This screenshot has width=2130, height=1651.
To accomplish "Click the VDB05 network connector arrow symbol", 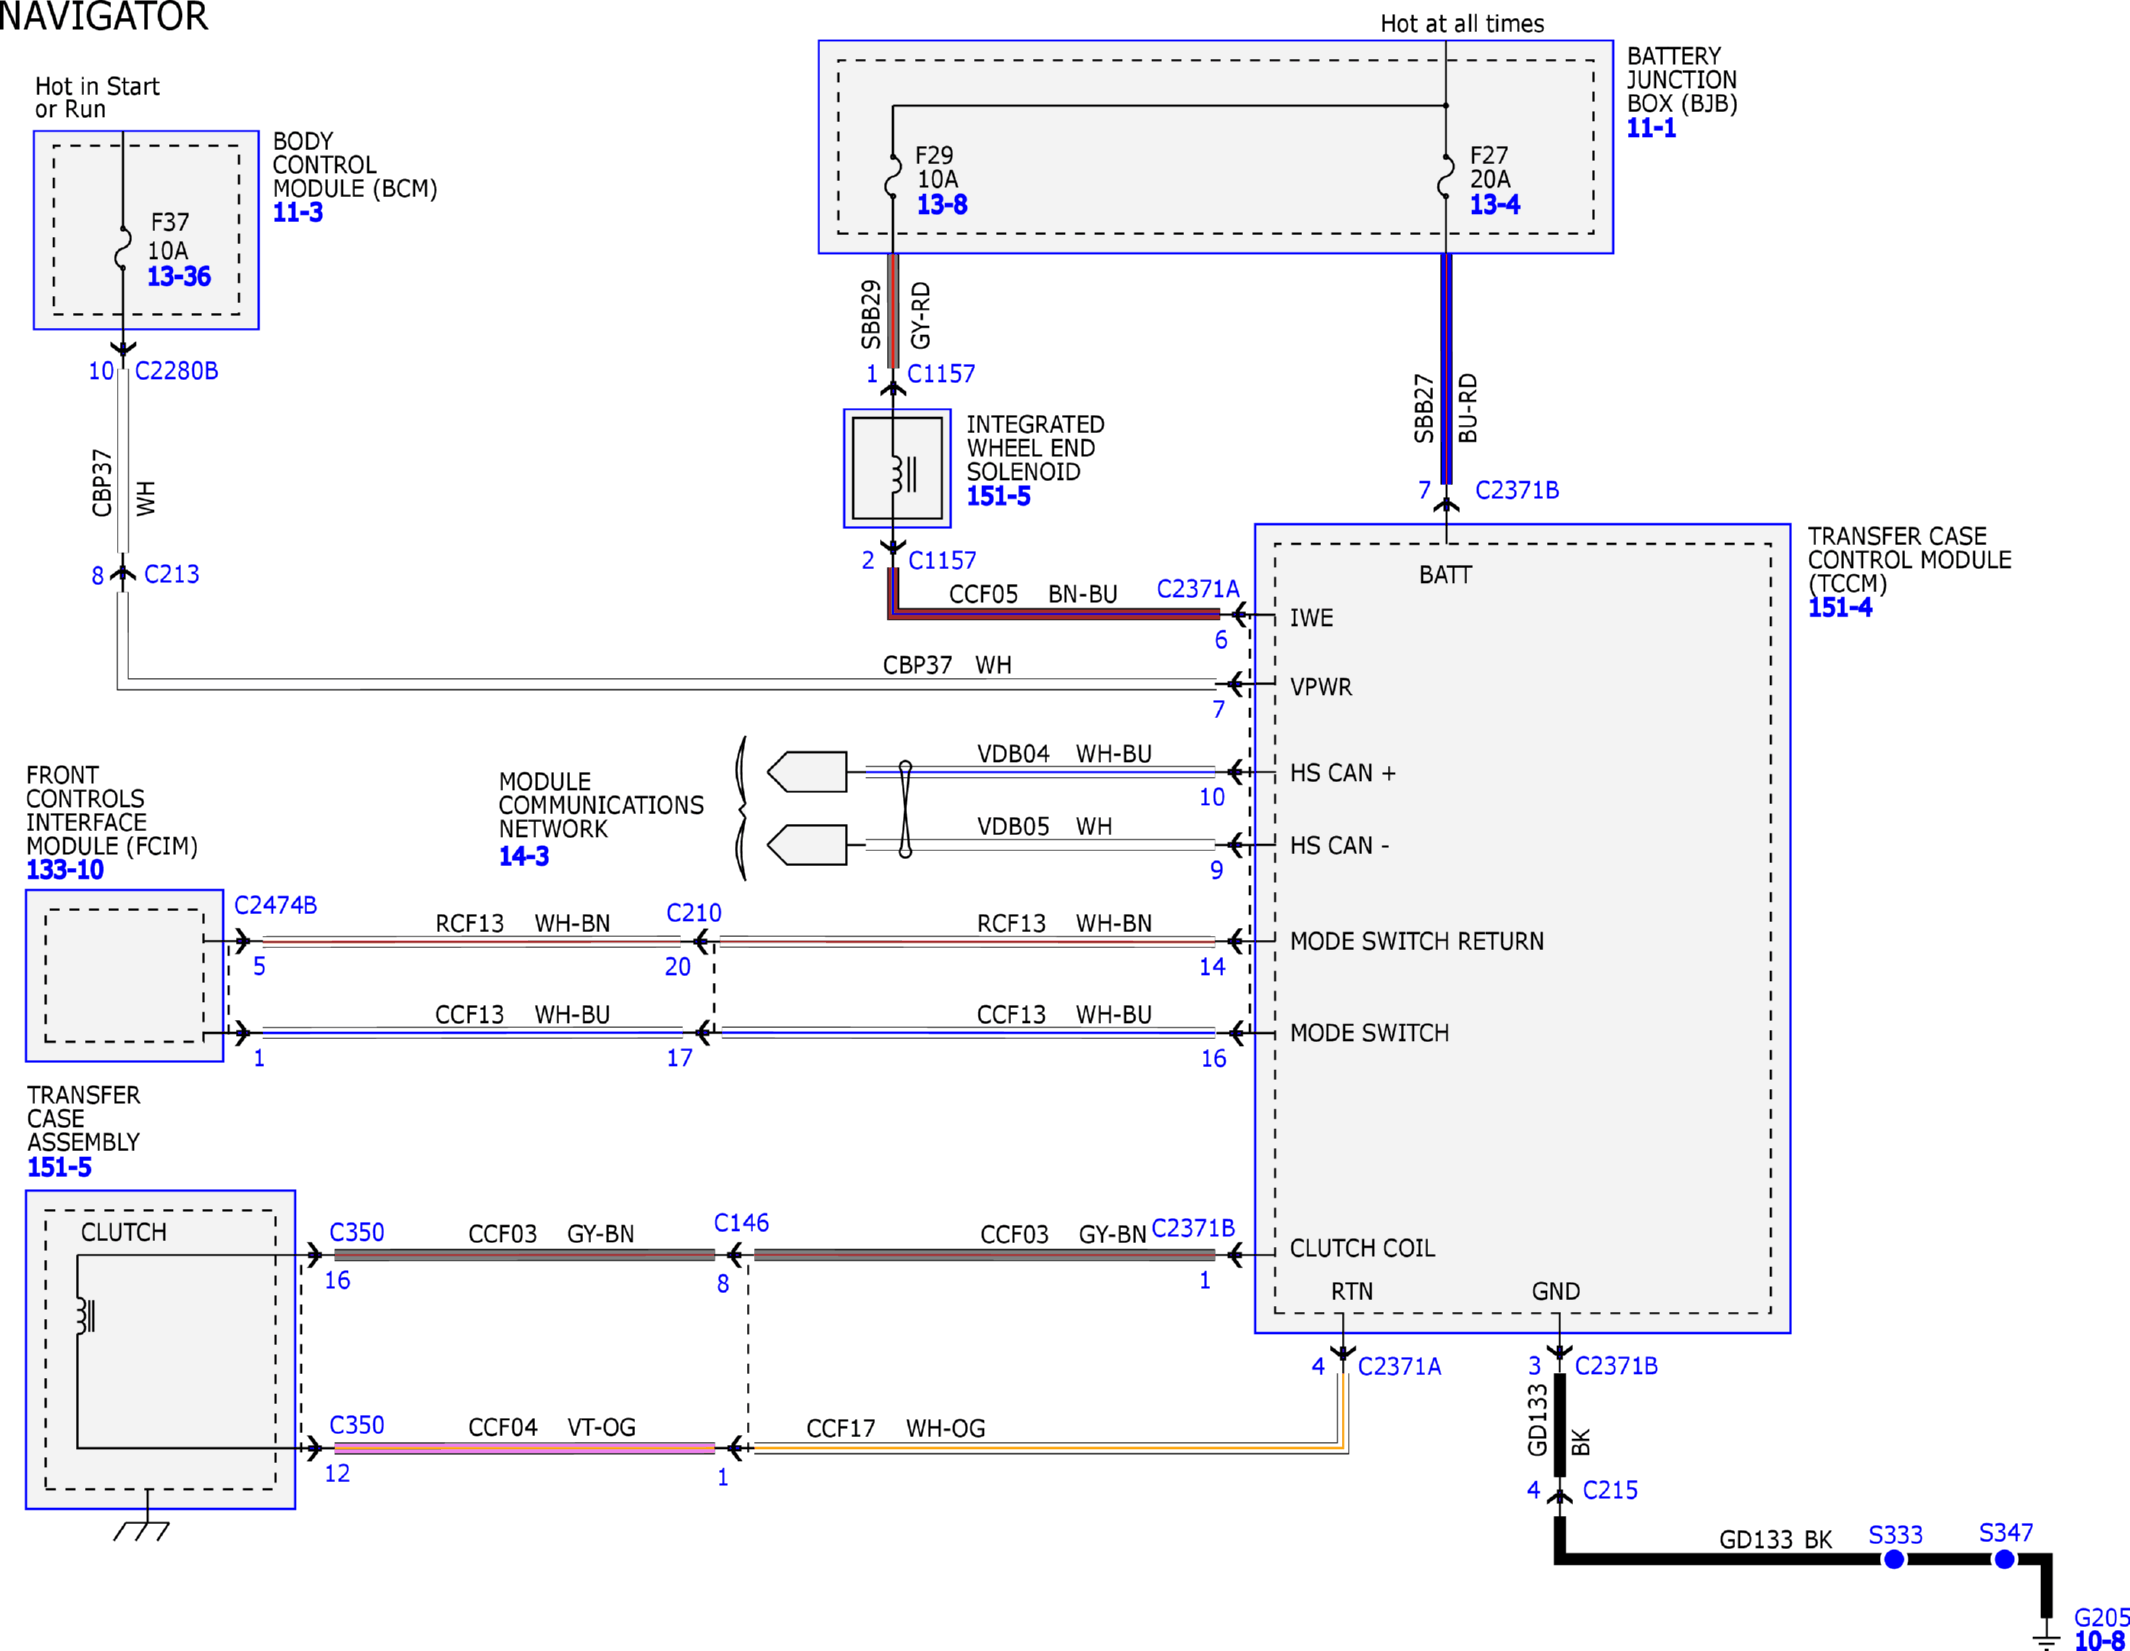I will [x=807, y=845].
